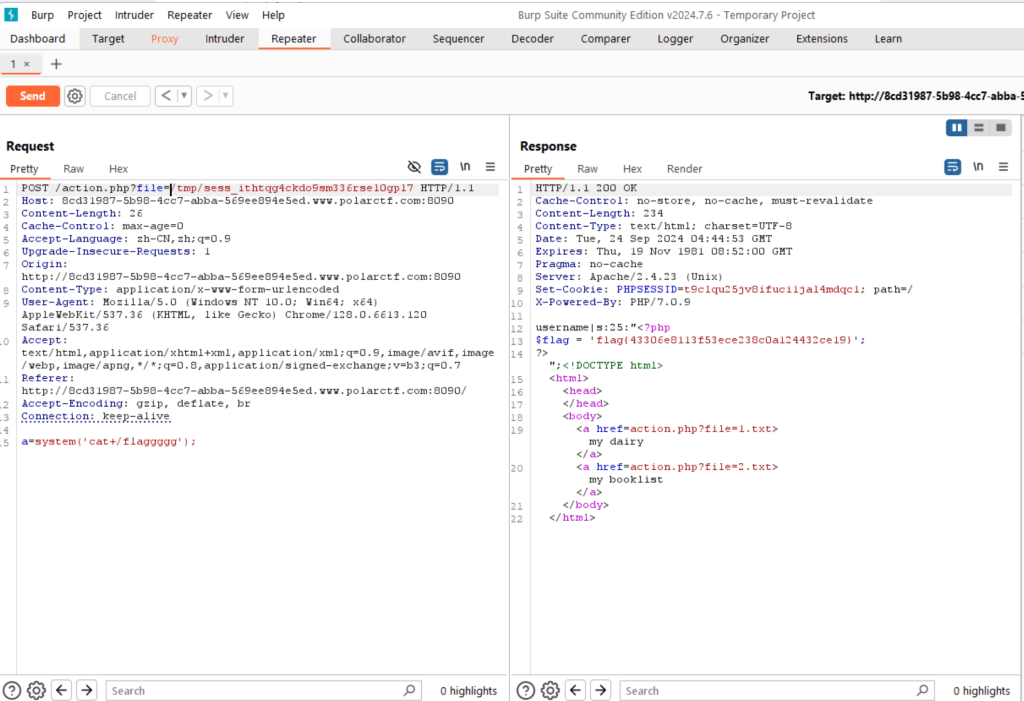
Task: Show Response in Hex view
Action: pyautogui.click(x=632, y=169)
